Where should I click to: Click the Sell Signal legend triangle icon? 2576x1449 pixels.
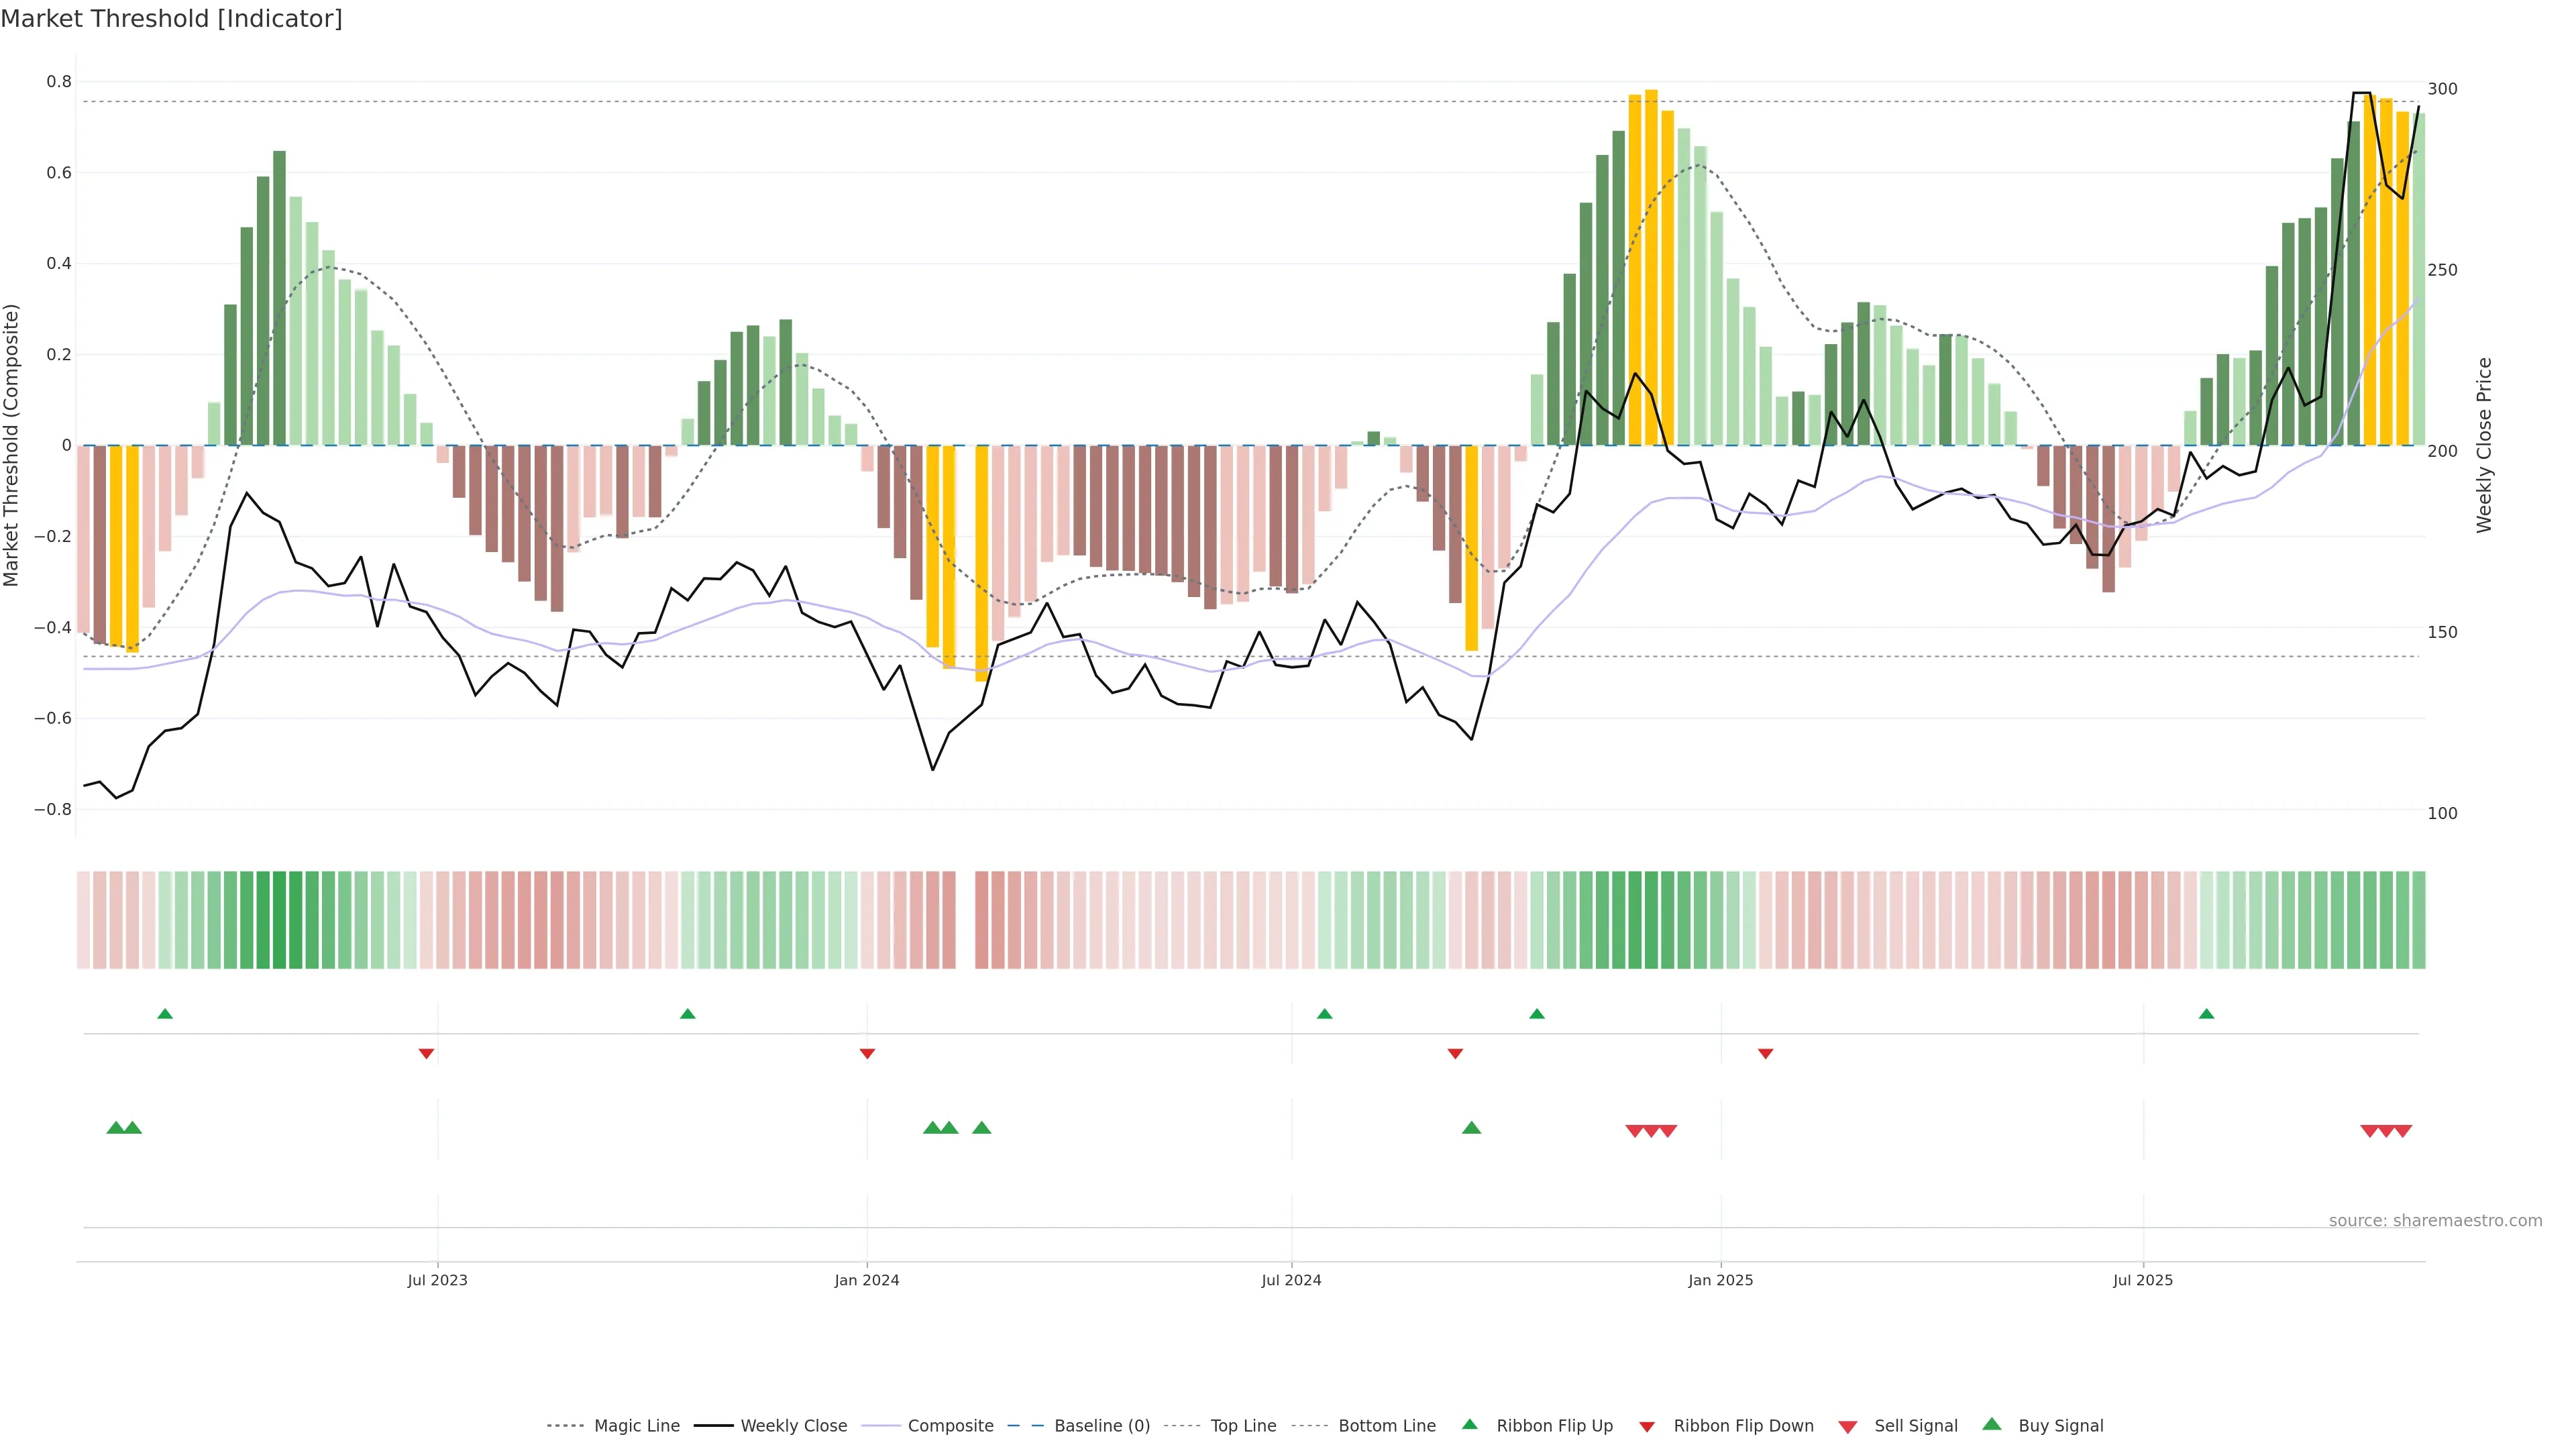1848,1426
